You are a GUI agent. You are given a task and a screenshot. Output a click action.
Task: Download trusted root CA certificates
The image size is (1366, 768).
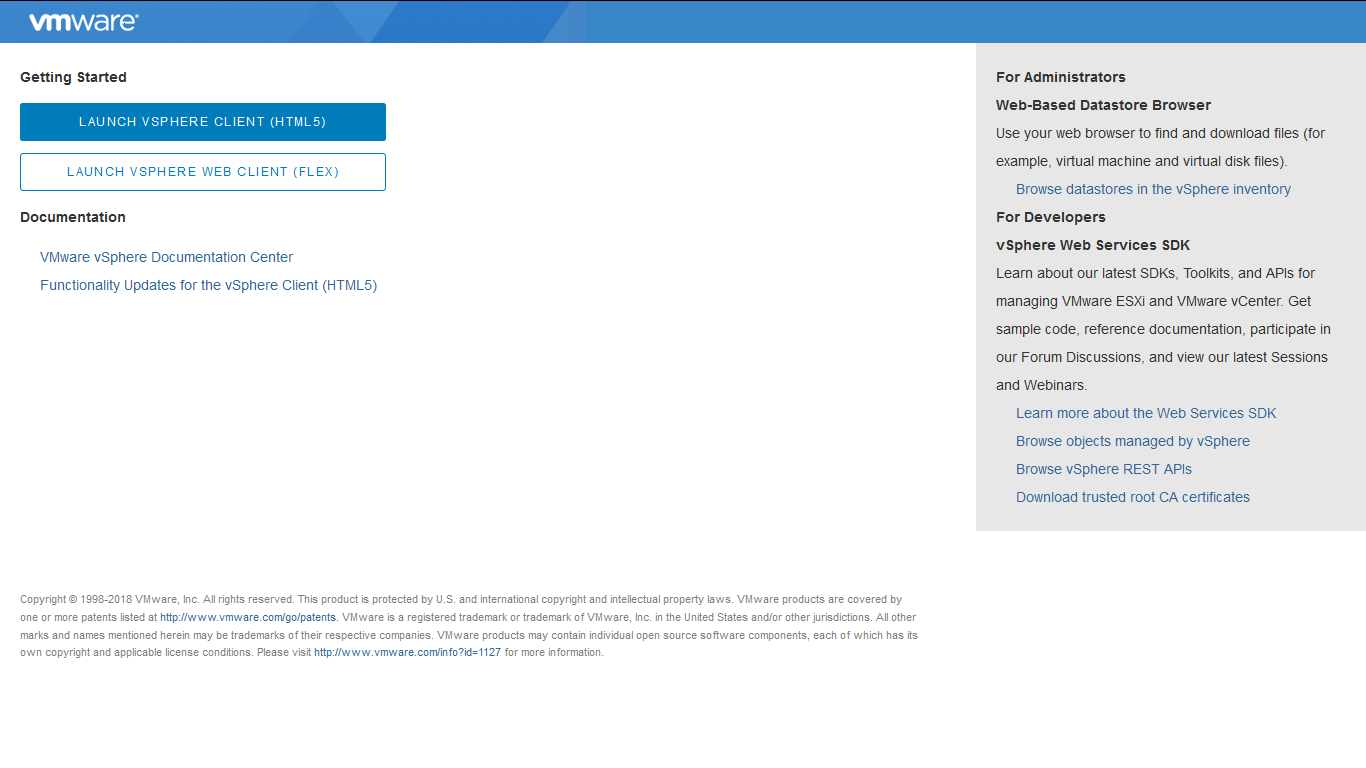tap(1132, 497)
